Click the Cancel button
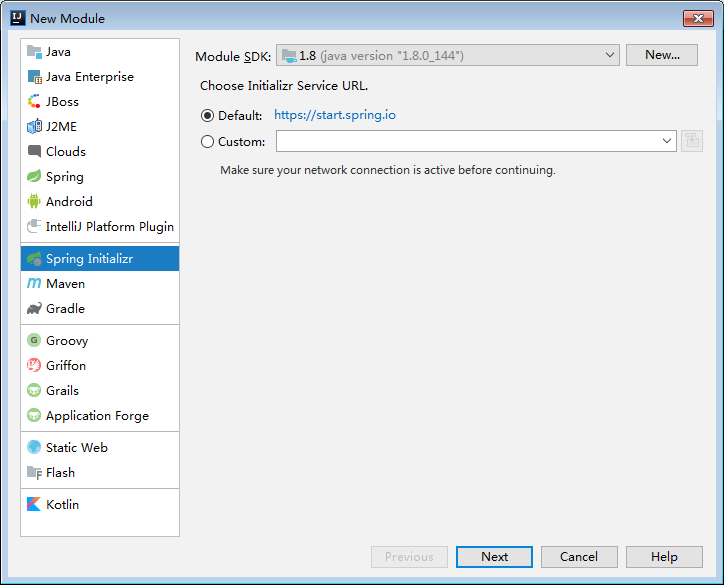Screen dimensions: 724x585 pos(579,557)
